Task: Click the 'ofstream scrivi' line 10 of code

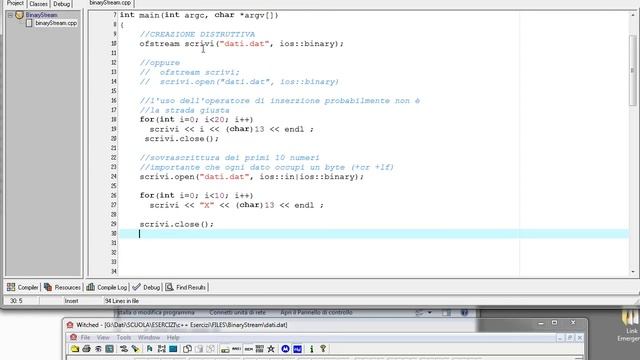Action: (x=242, y=44)
